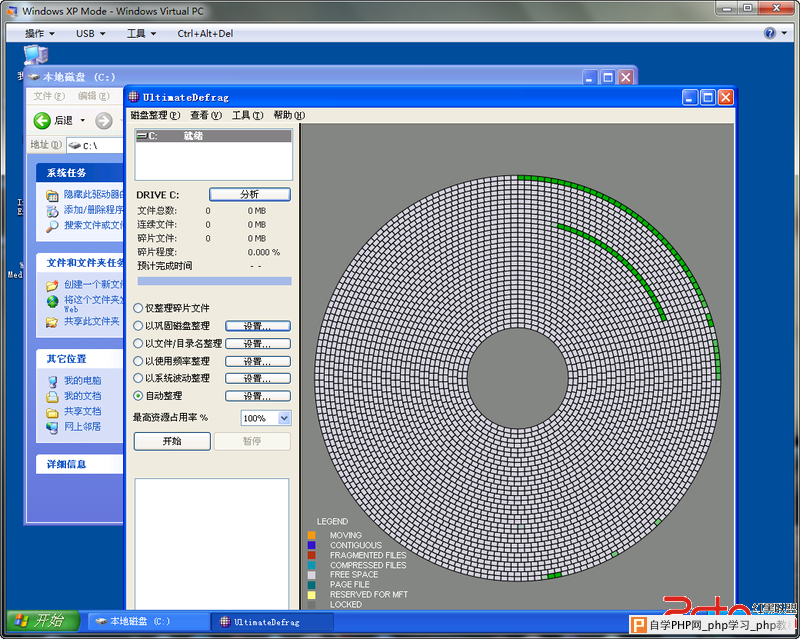
Task: Click the 暂停 pause button
Action: (252, 441)
